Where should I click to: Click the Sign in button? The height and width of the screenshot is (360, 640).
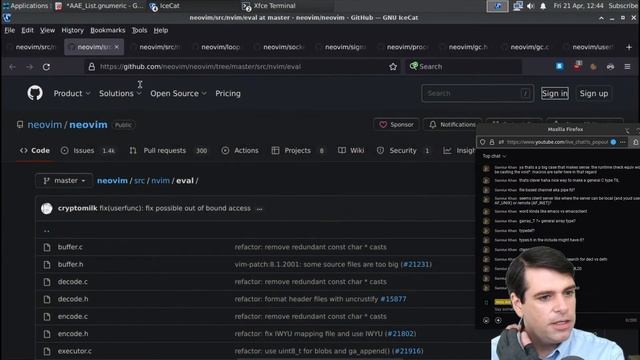pos(554,93)
